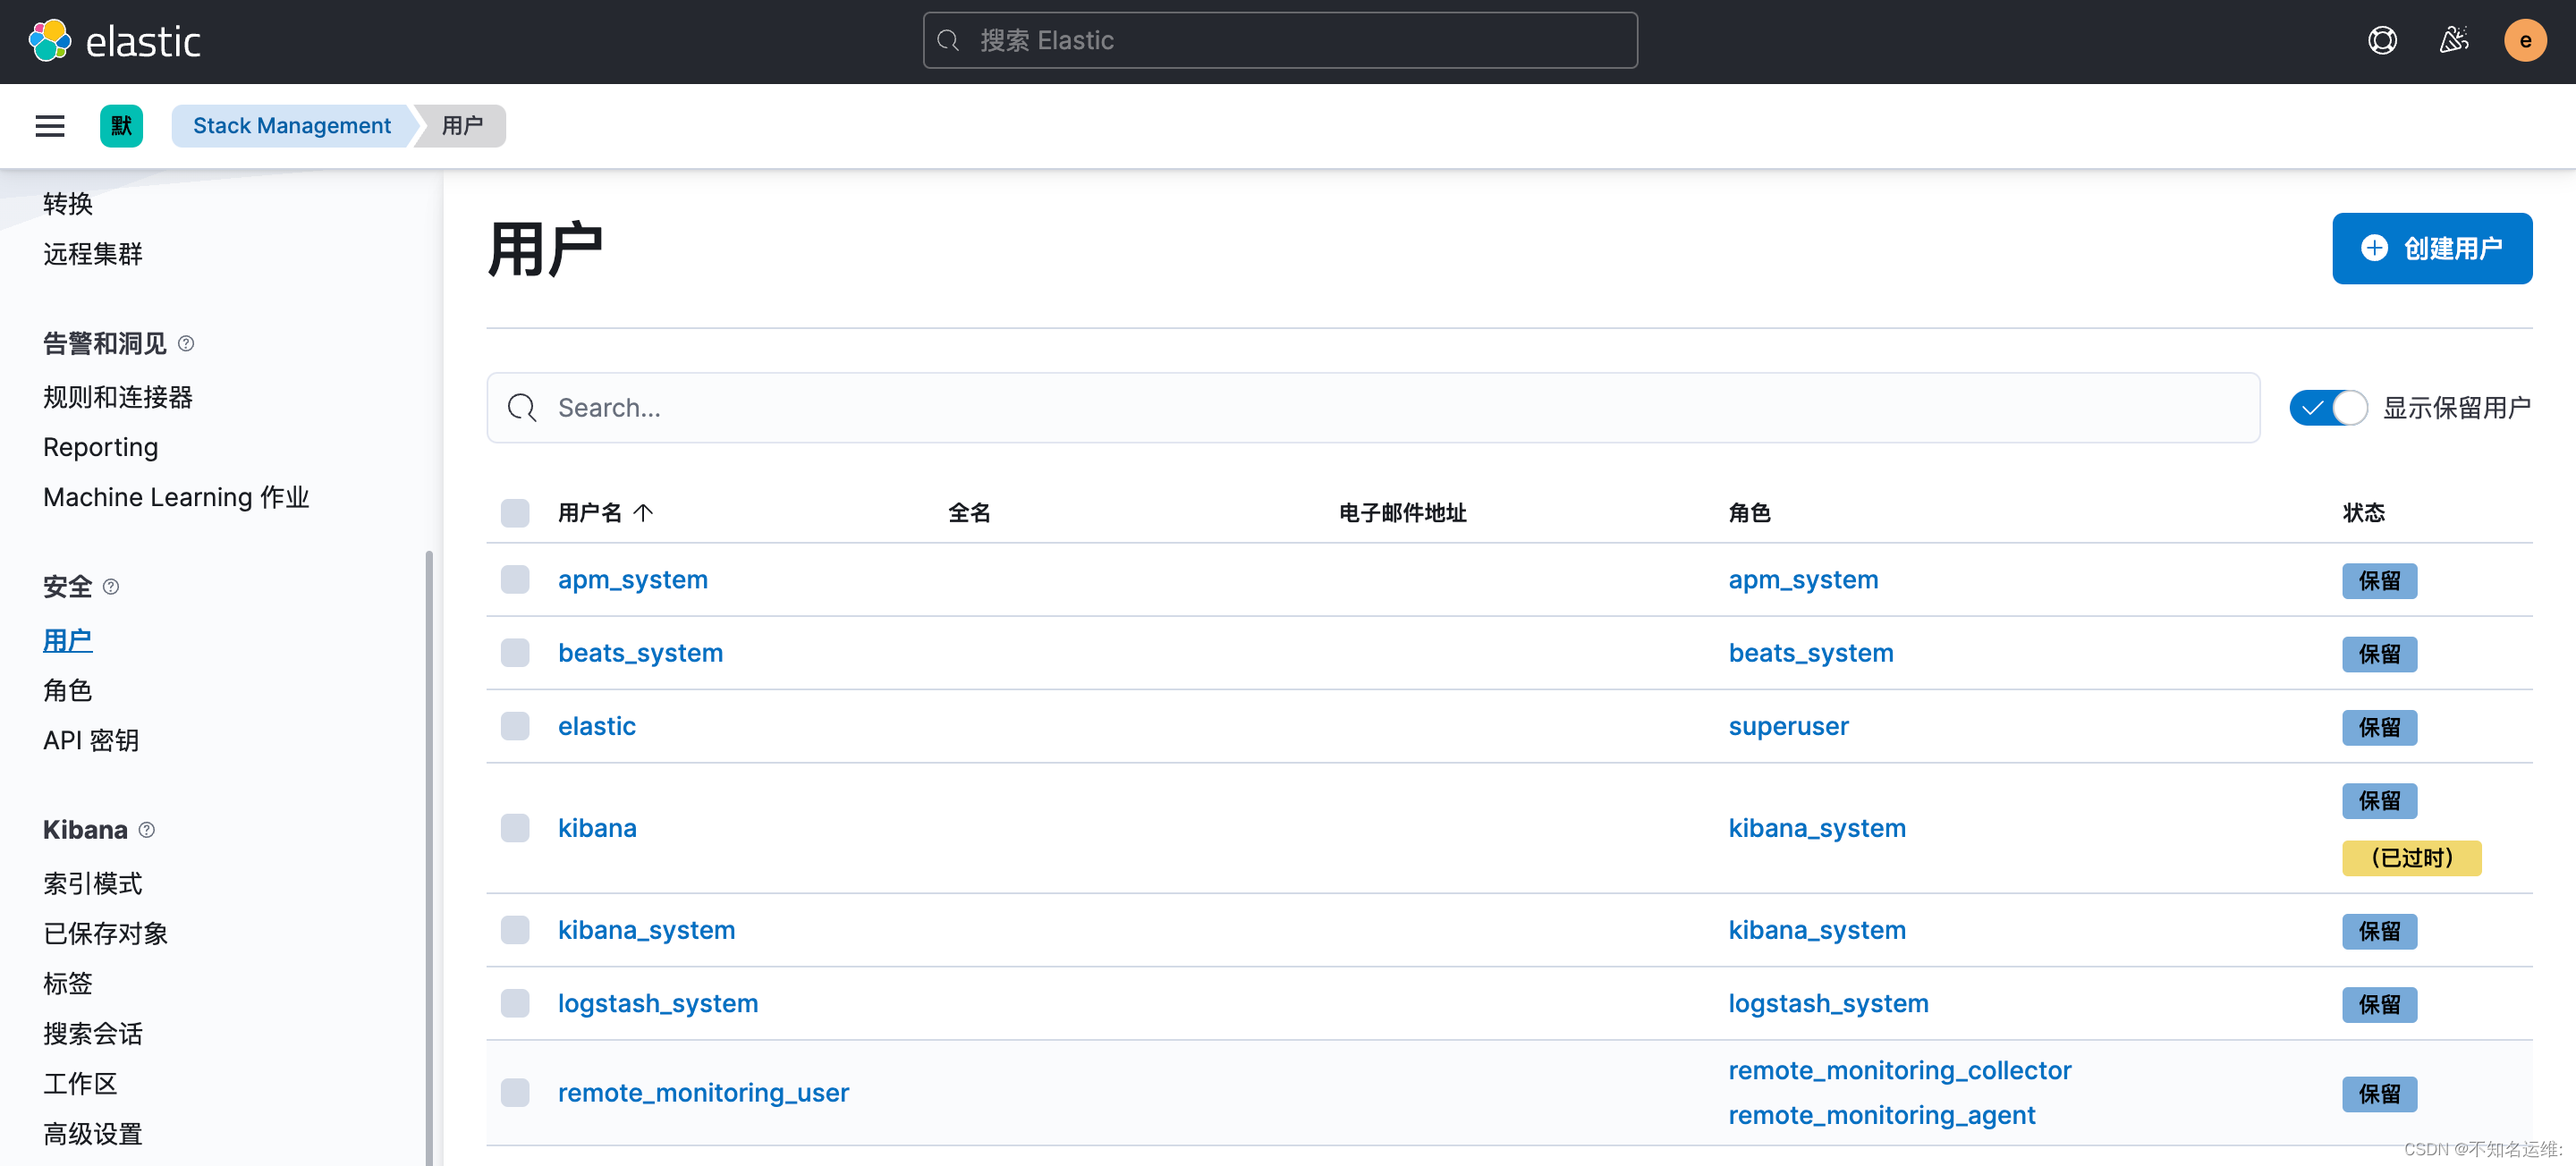
Task: Open the newsfeed celebration icon
Action: click(2454, 41)
